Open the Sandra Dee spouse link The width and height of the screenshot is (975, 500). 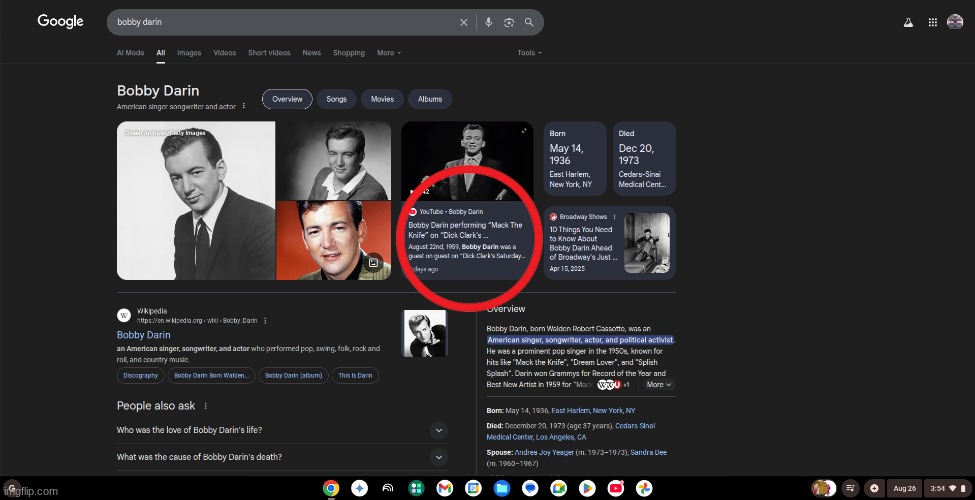pos(648,453)
